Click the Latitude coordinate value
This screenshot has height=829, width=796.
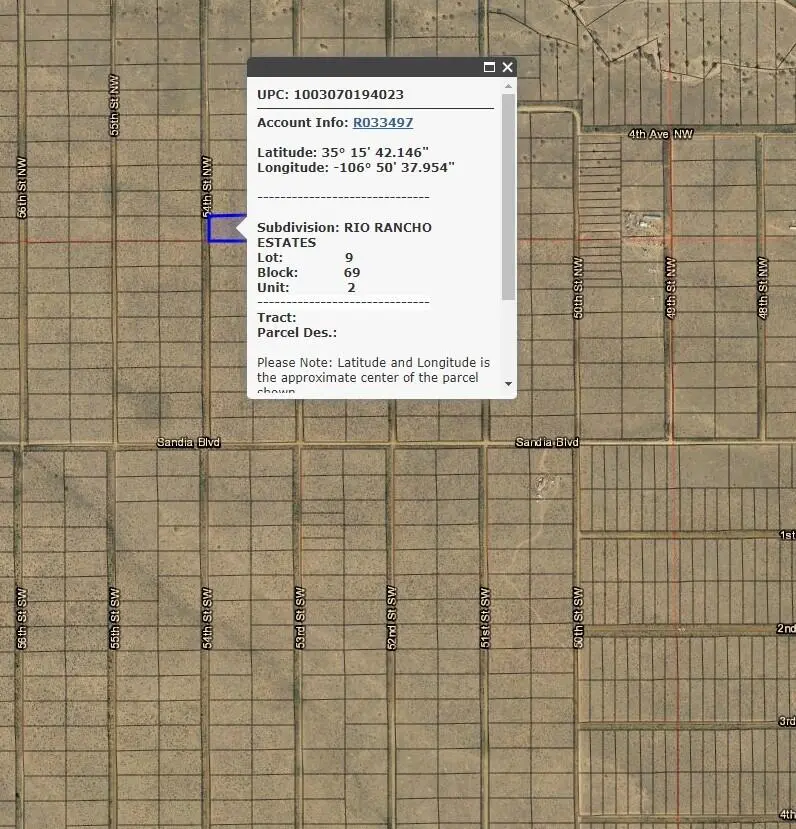point(388,153)
